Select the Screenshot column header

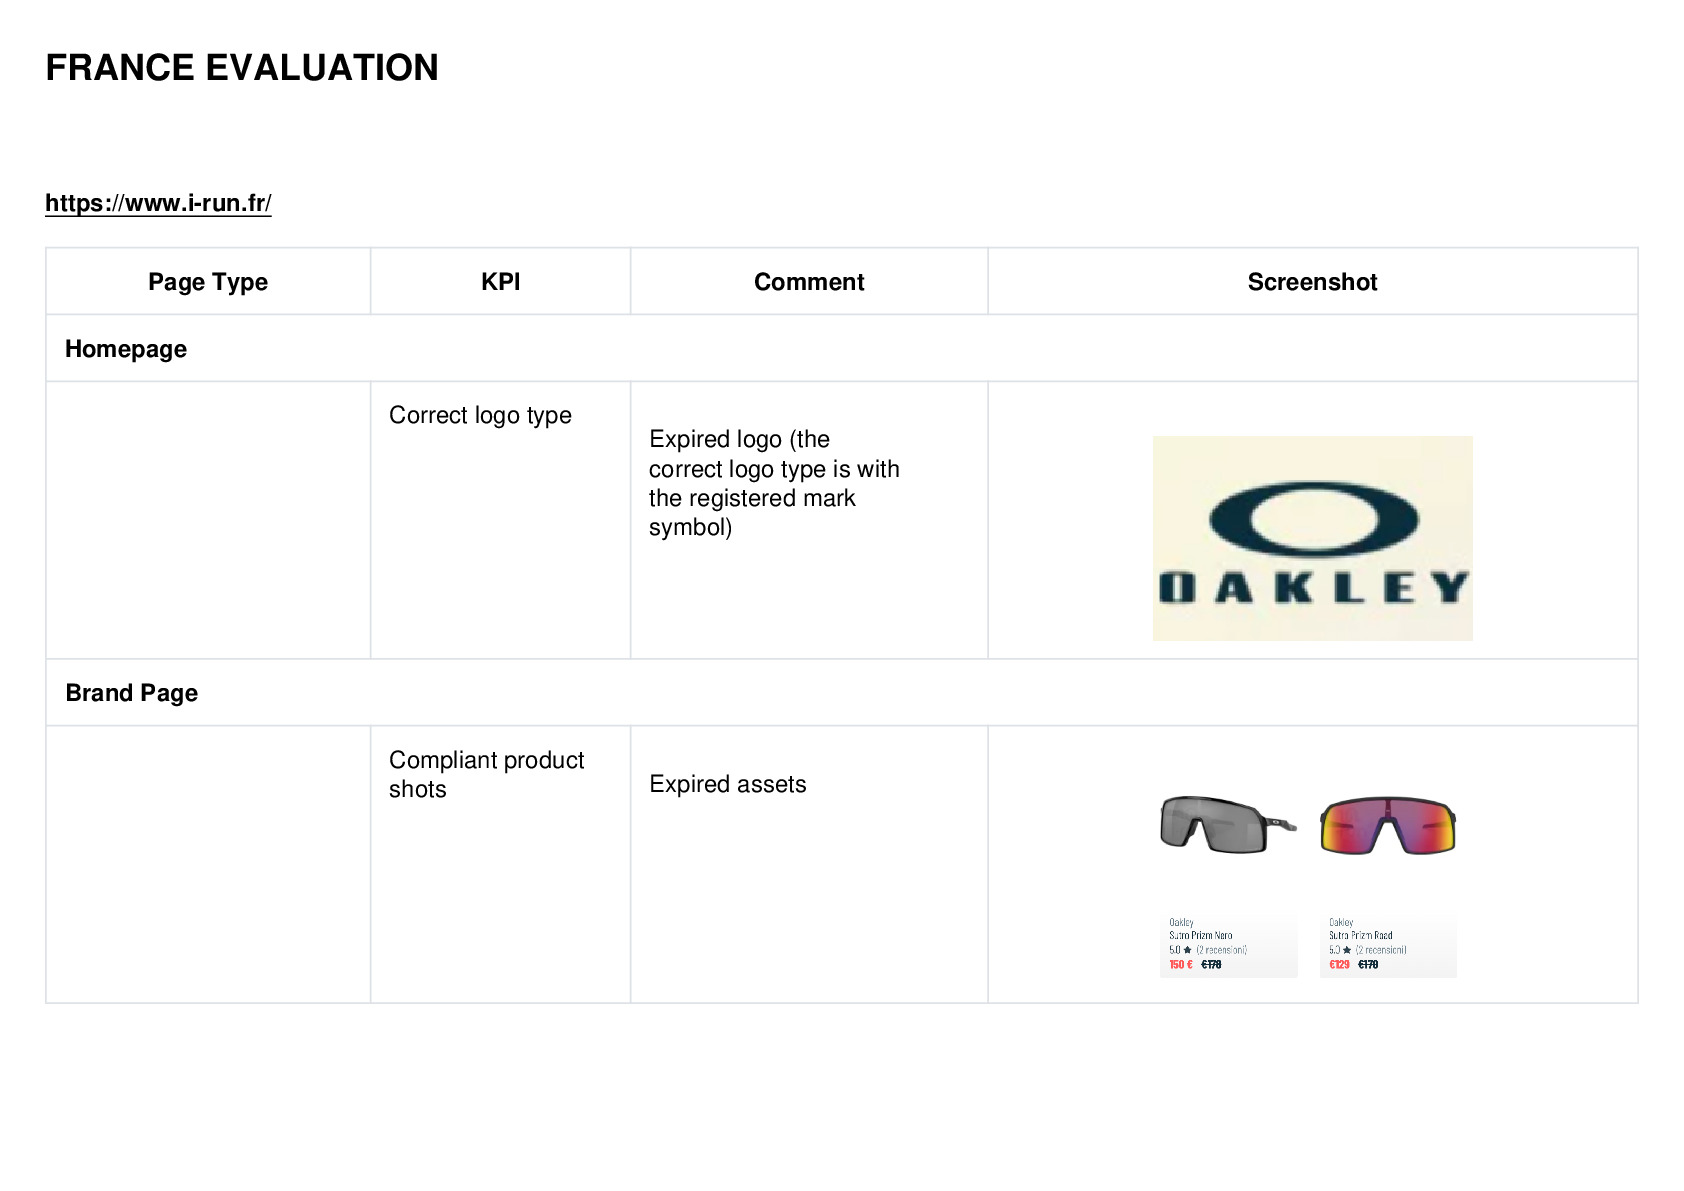1312,282
